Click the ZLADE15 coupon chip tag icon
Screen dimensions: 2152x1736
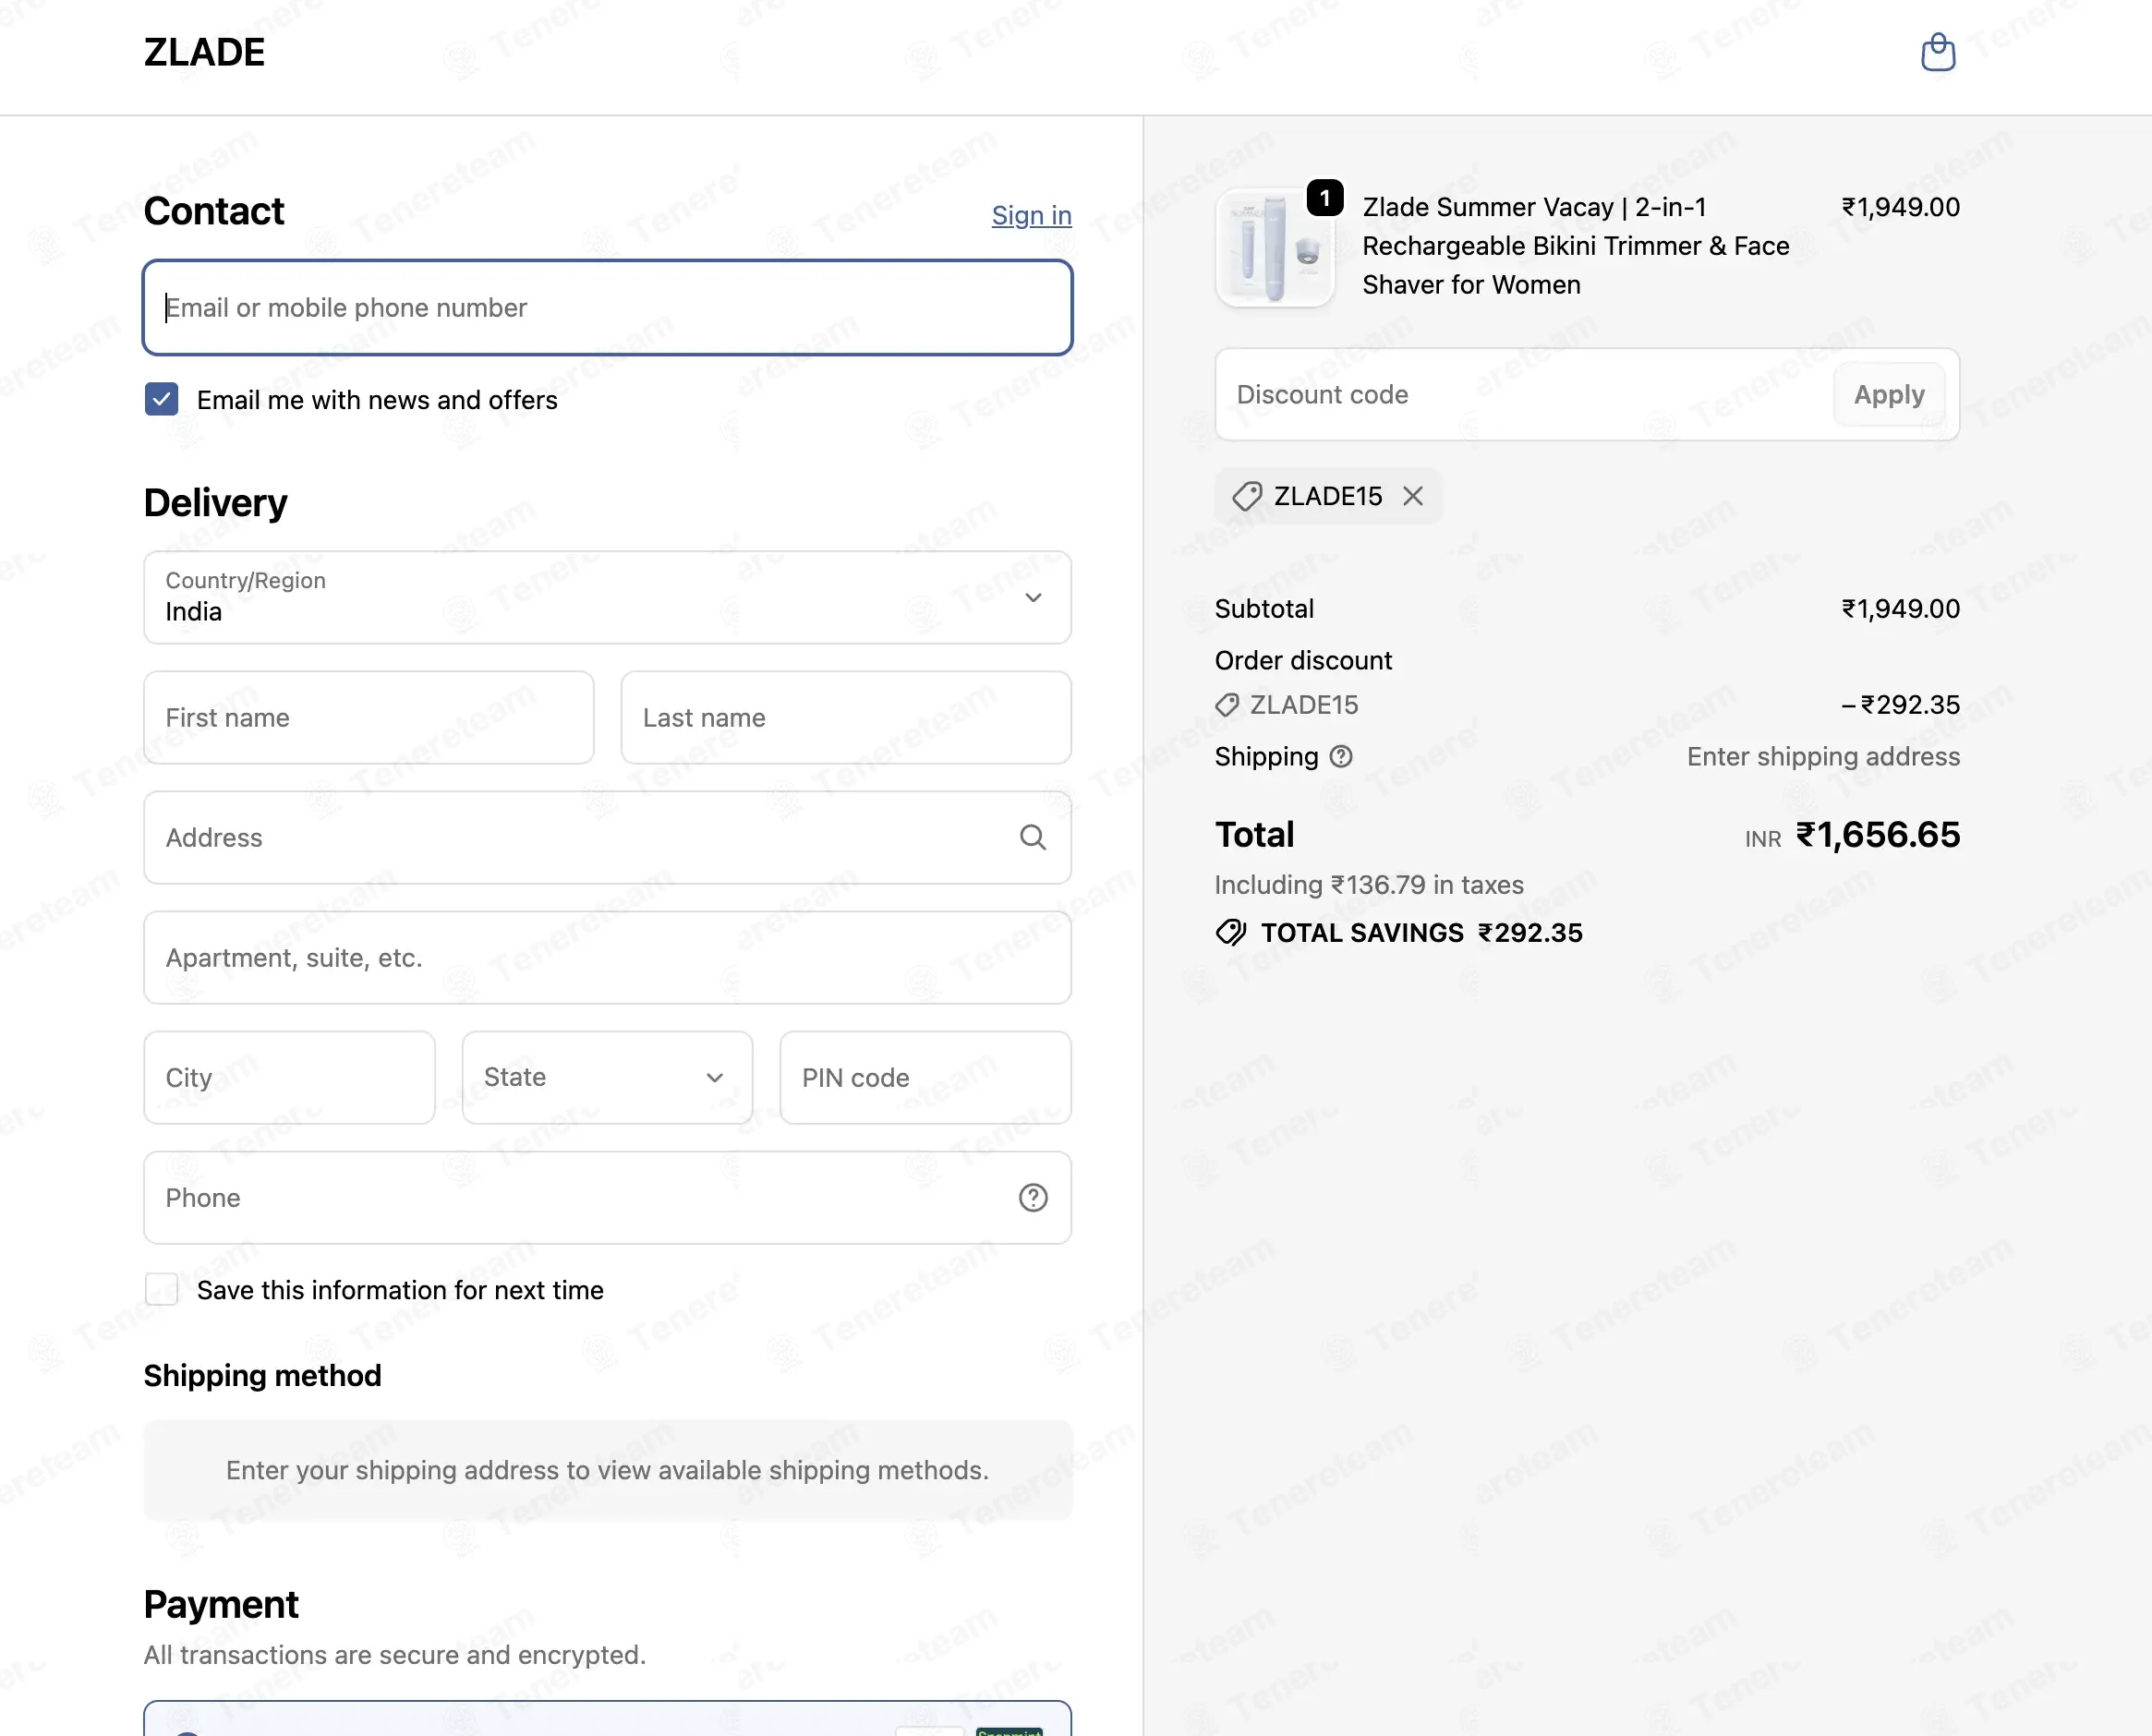click(1246, 496)
